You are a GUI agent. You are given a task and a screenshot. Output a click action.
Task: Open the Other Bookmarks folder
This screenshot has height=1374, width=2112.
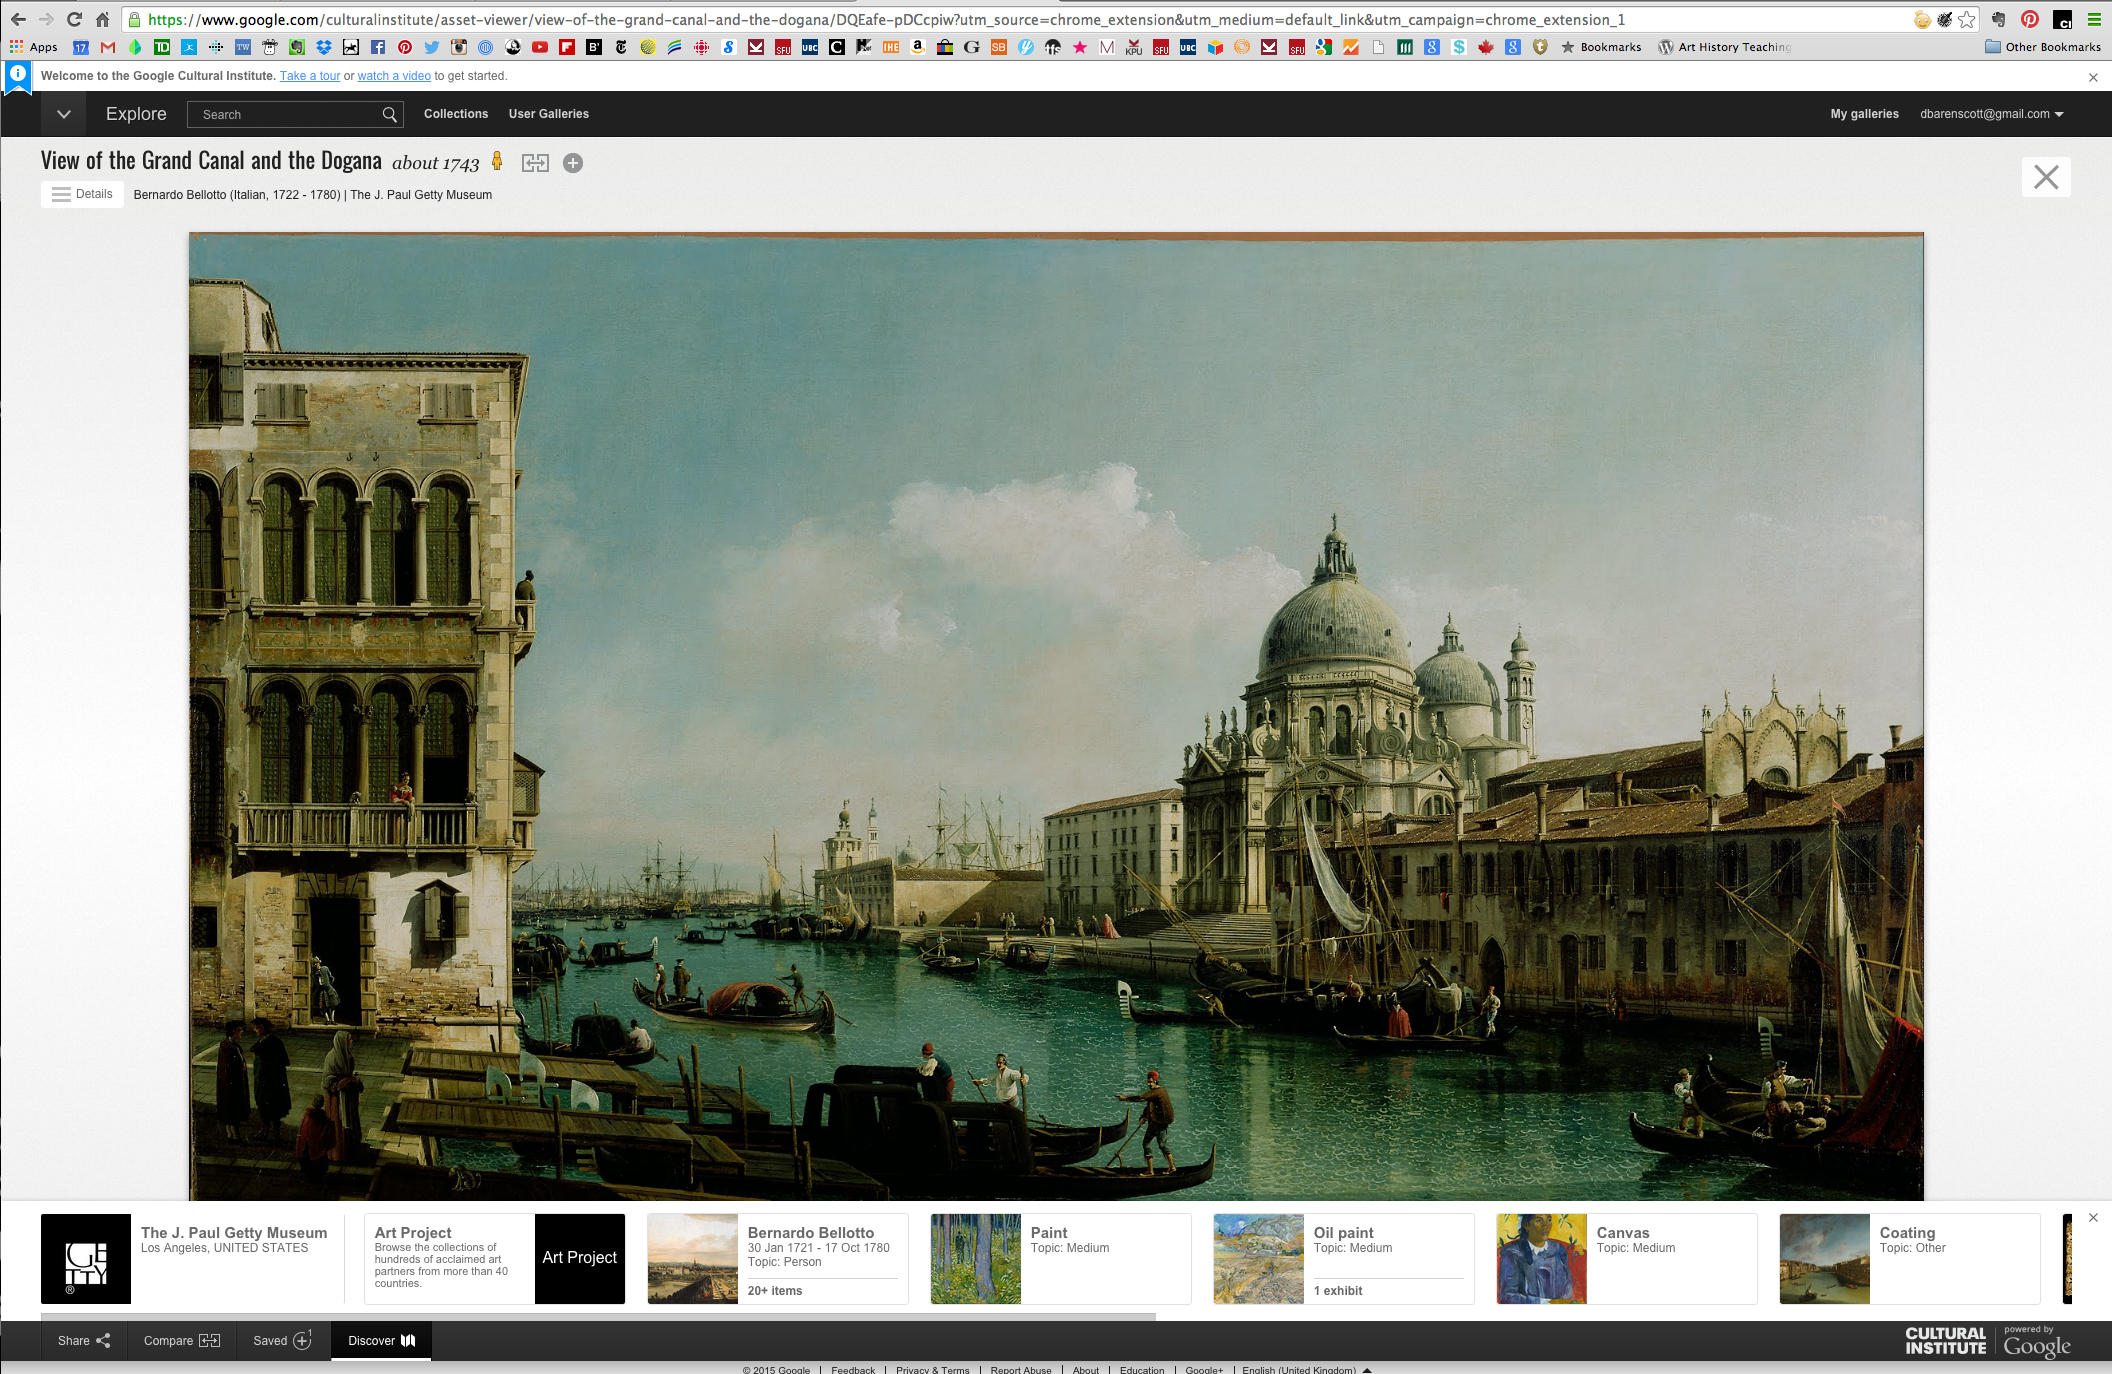click(2043, 47)
